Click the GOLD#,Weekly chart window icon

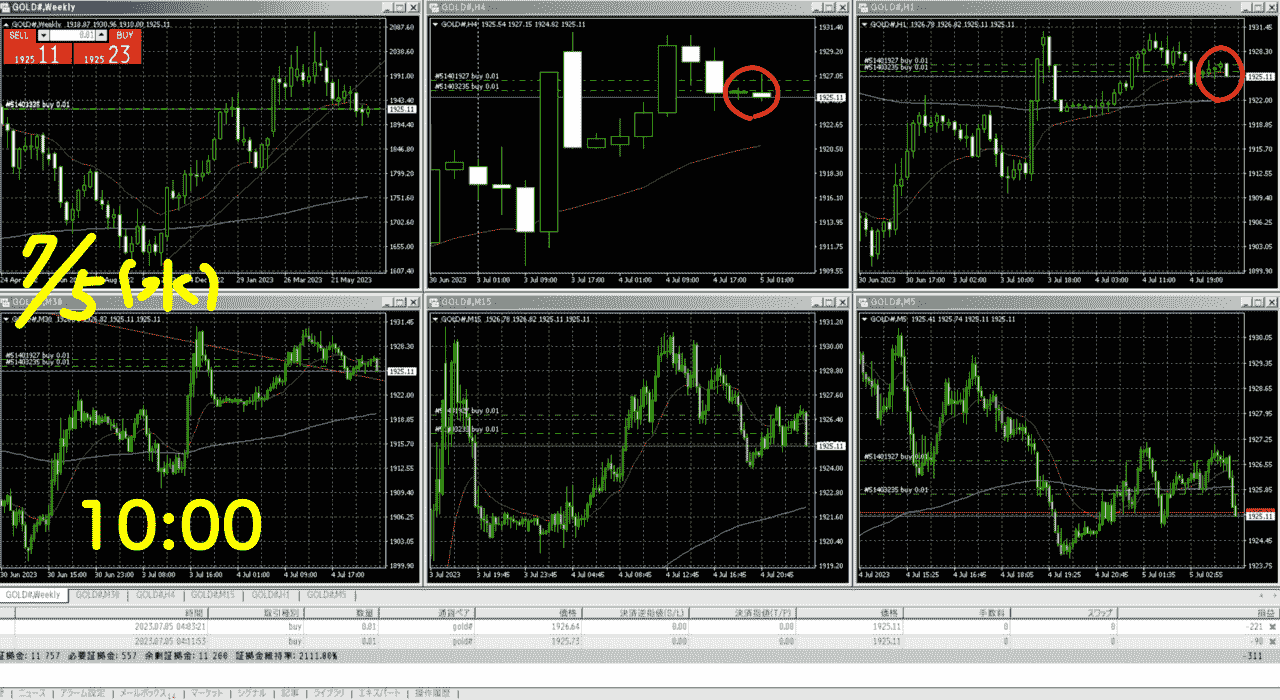6,8
